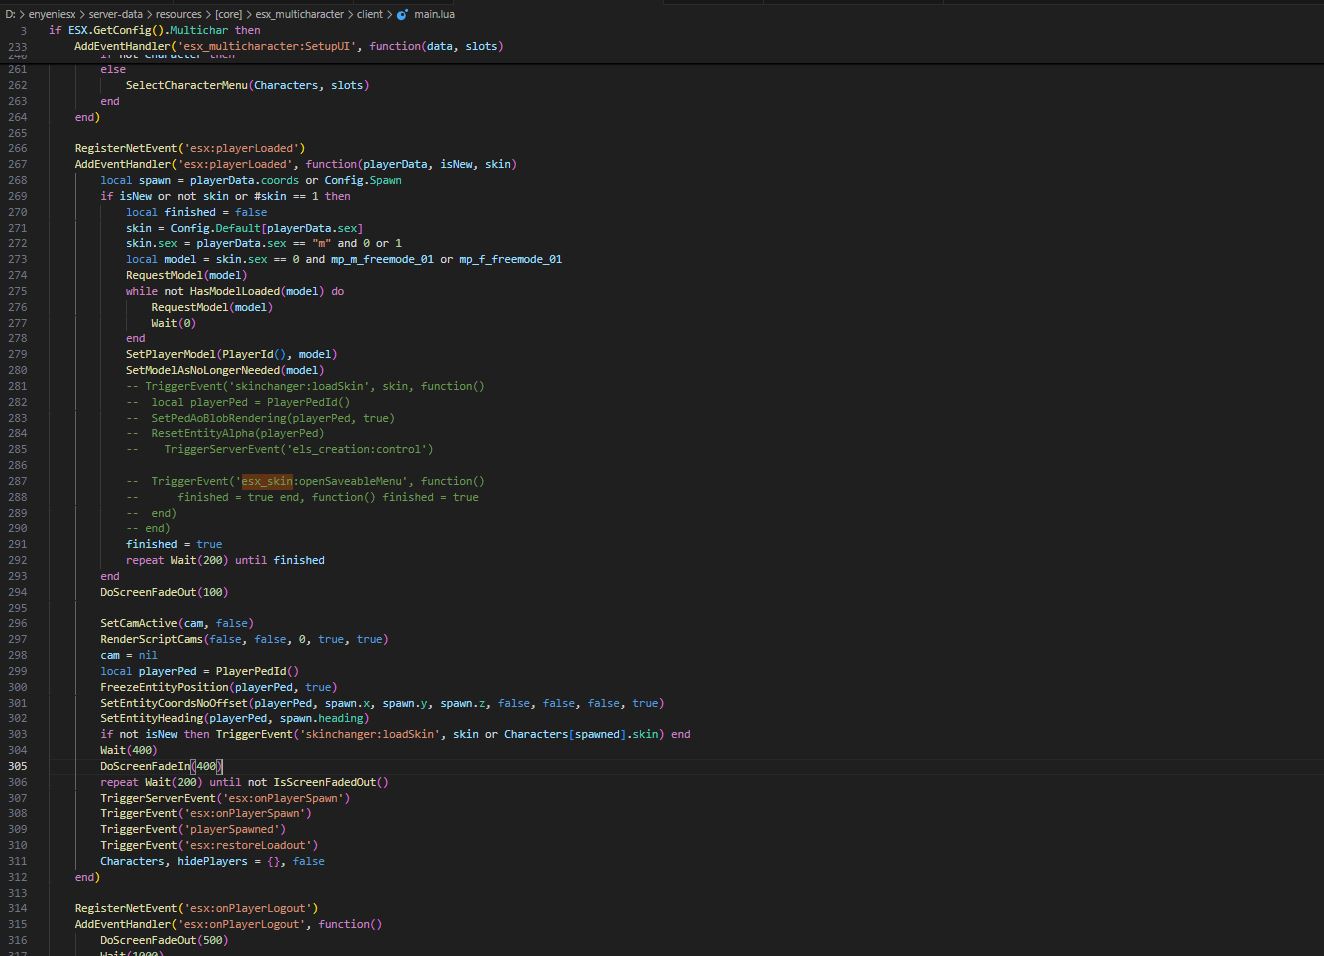Expand the client folder breadcrumb
Viewport: 1324px width, 956px height.
(369, 15)
